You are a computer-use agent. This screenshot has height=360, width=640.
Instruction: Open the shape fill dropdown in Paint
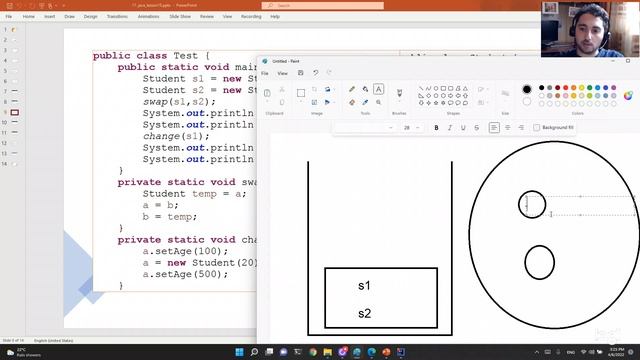tap(482, 102)
